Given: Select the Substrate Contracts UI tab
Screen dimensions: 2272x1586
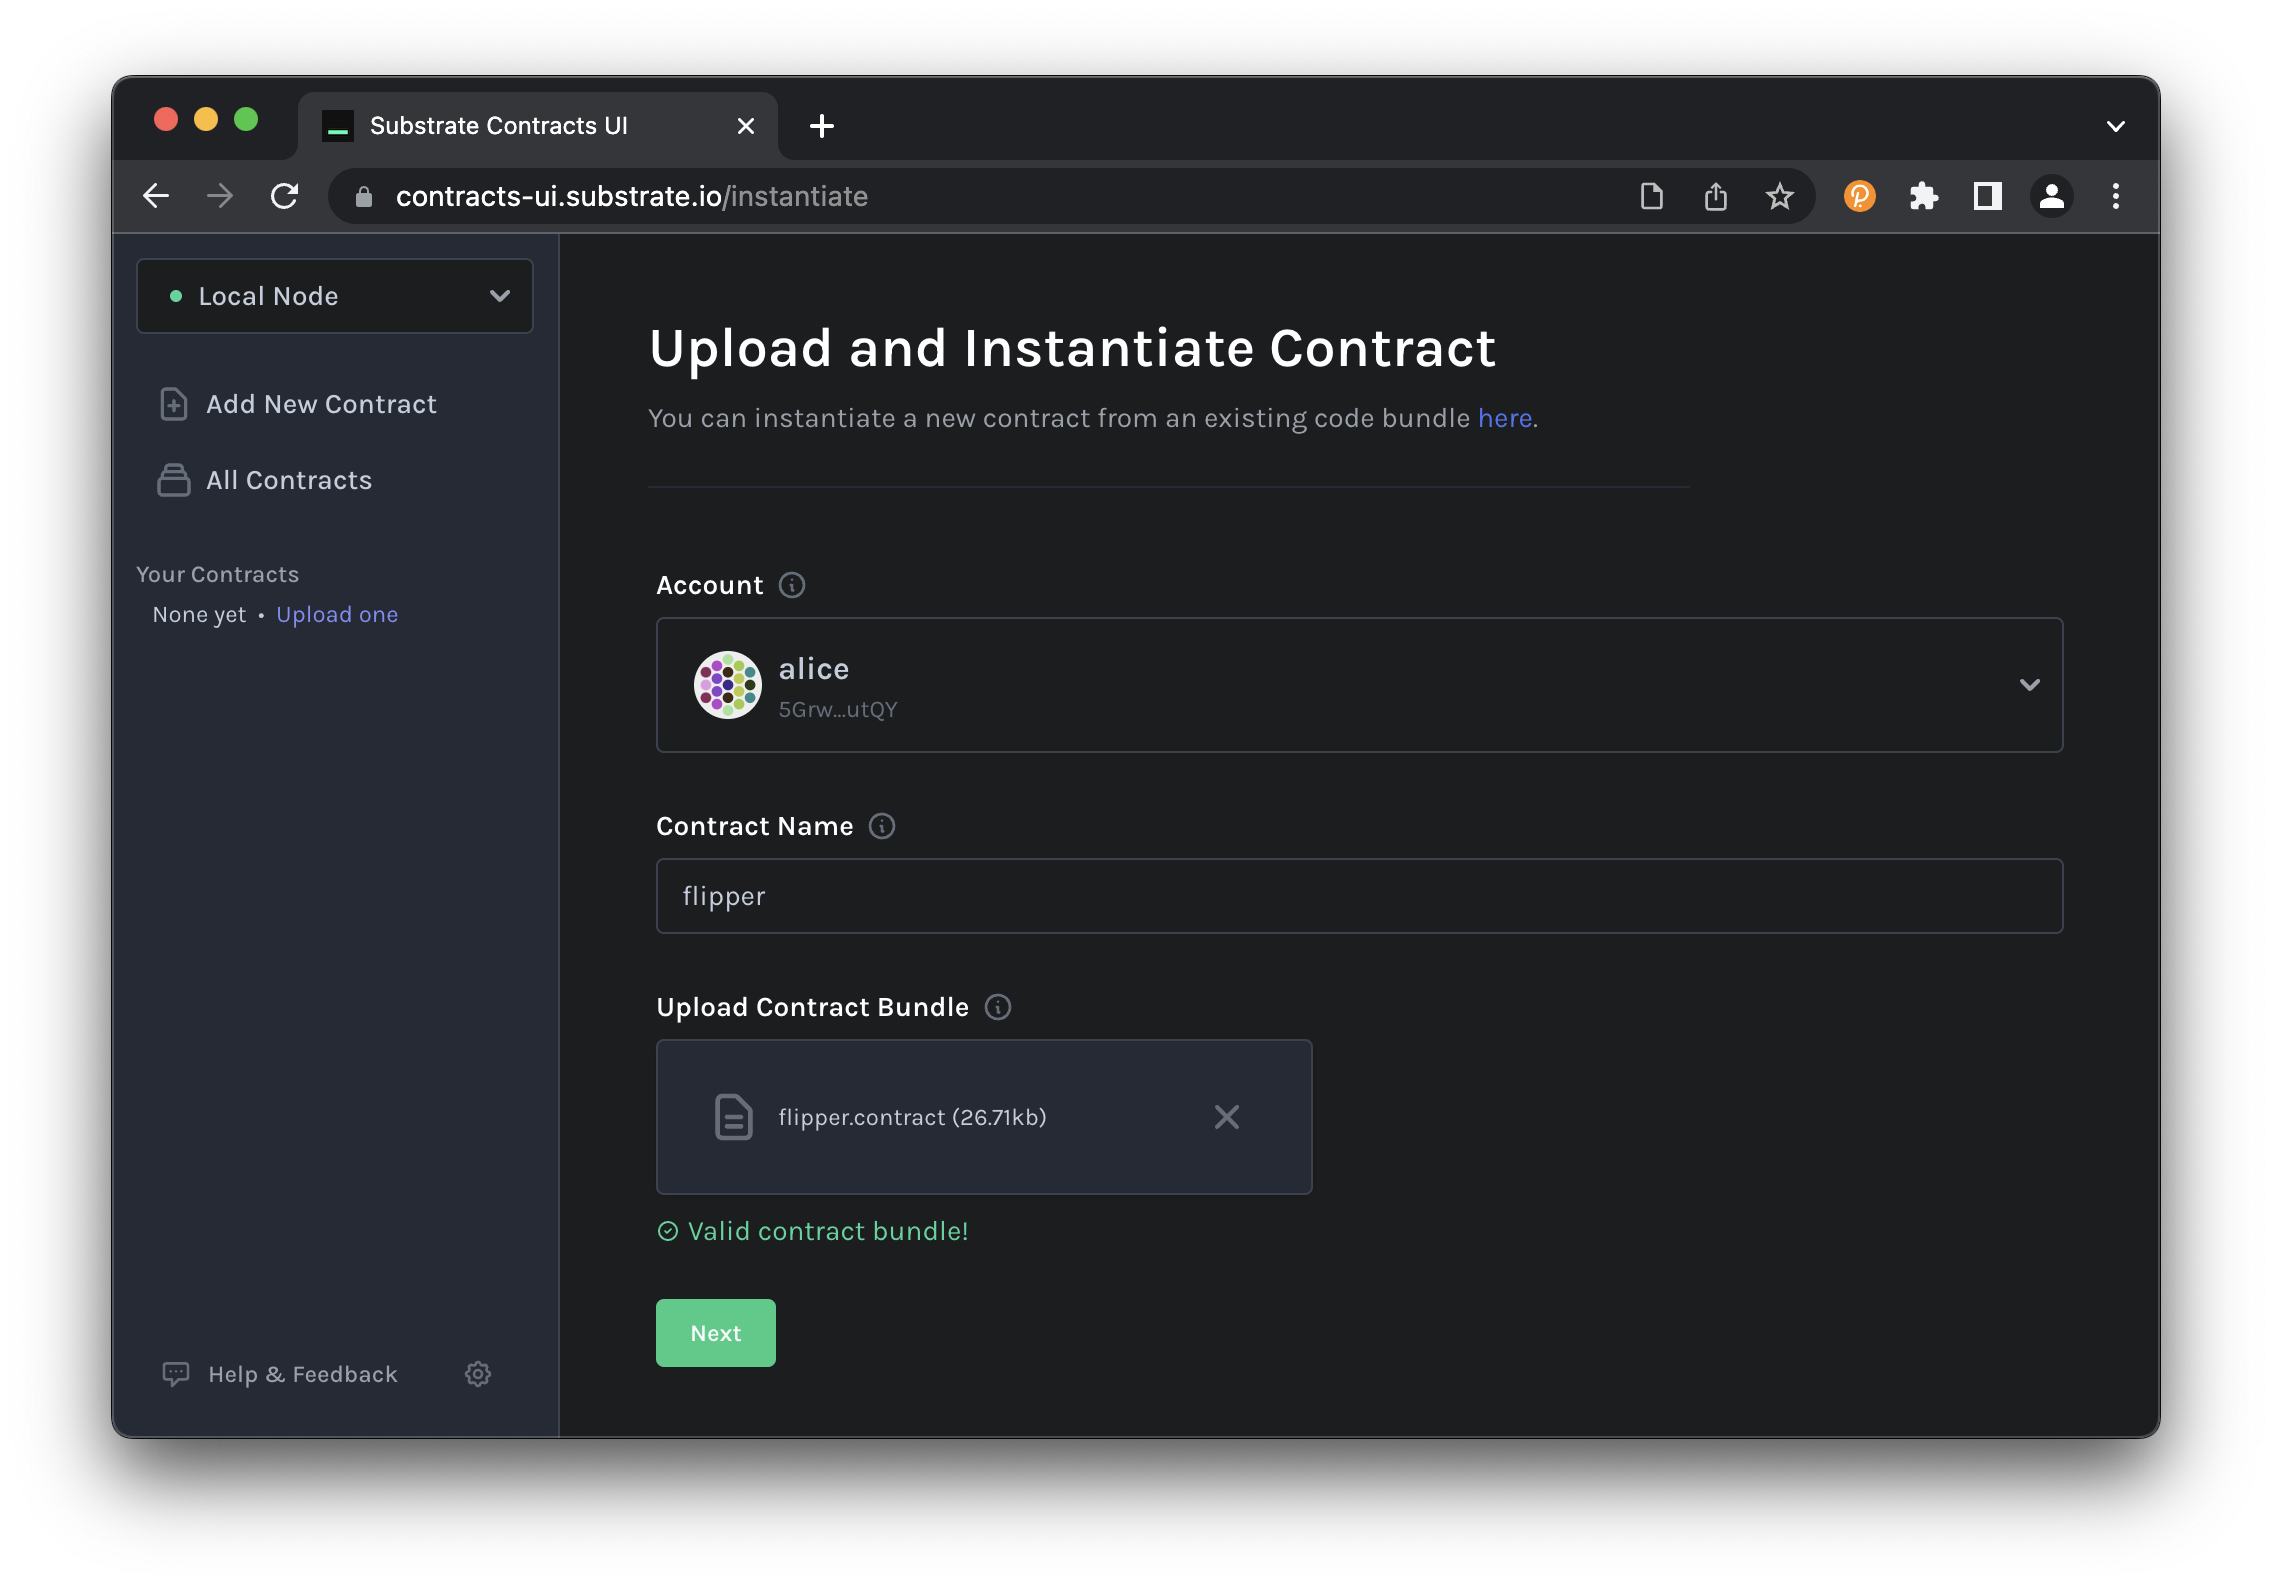Looking at the screenshot, I should tap(498, 126).
